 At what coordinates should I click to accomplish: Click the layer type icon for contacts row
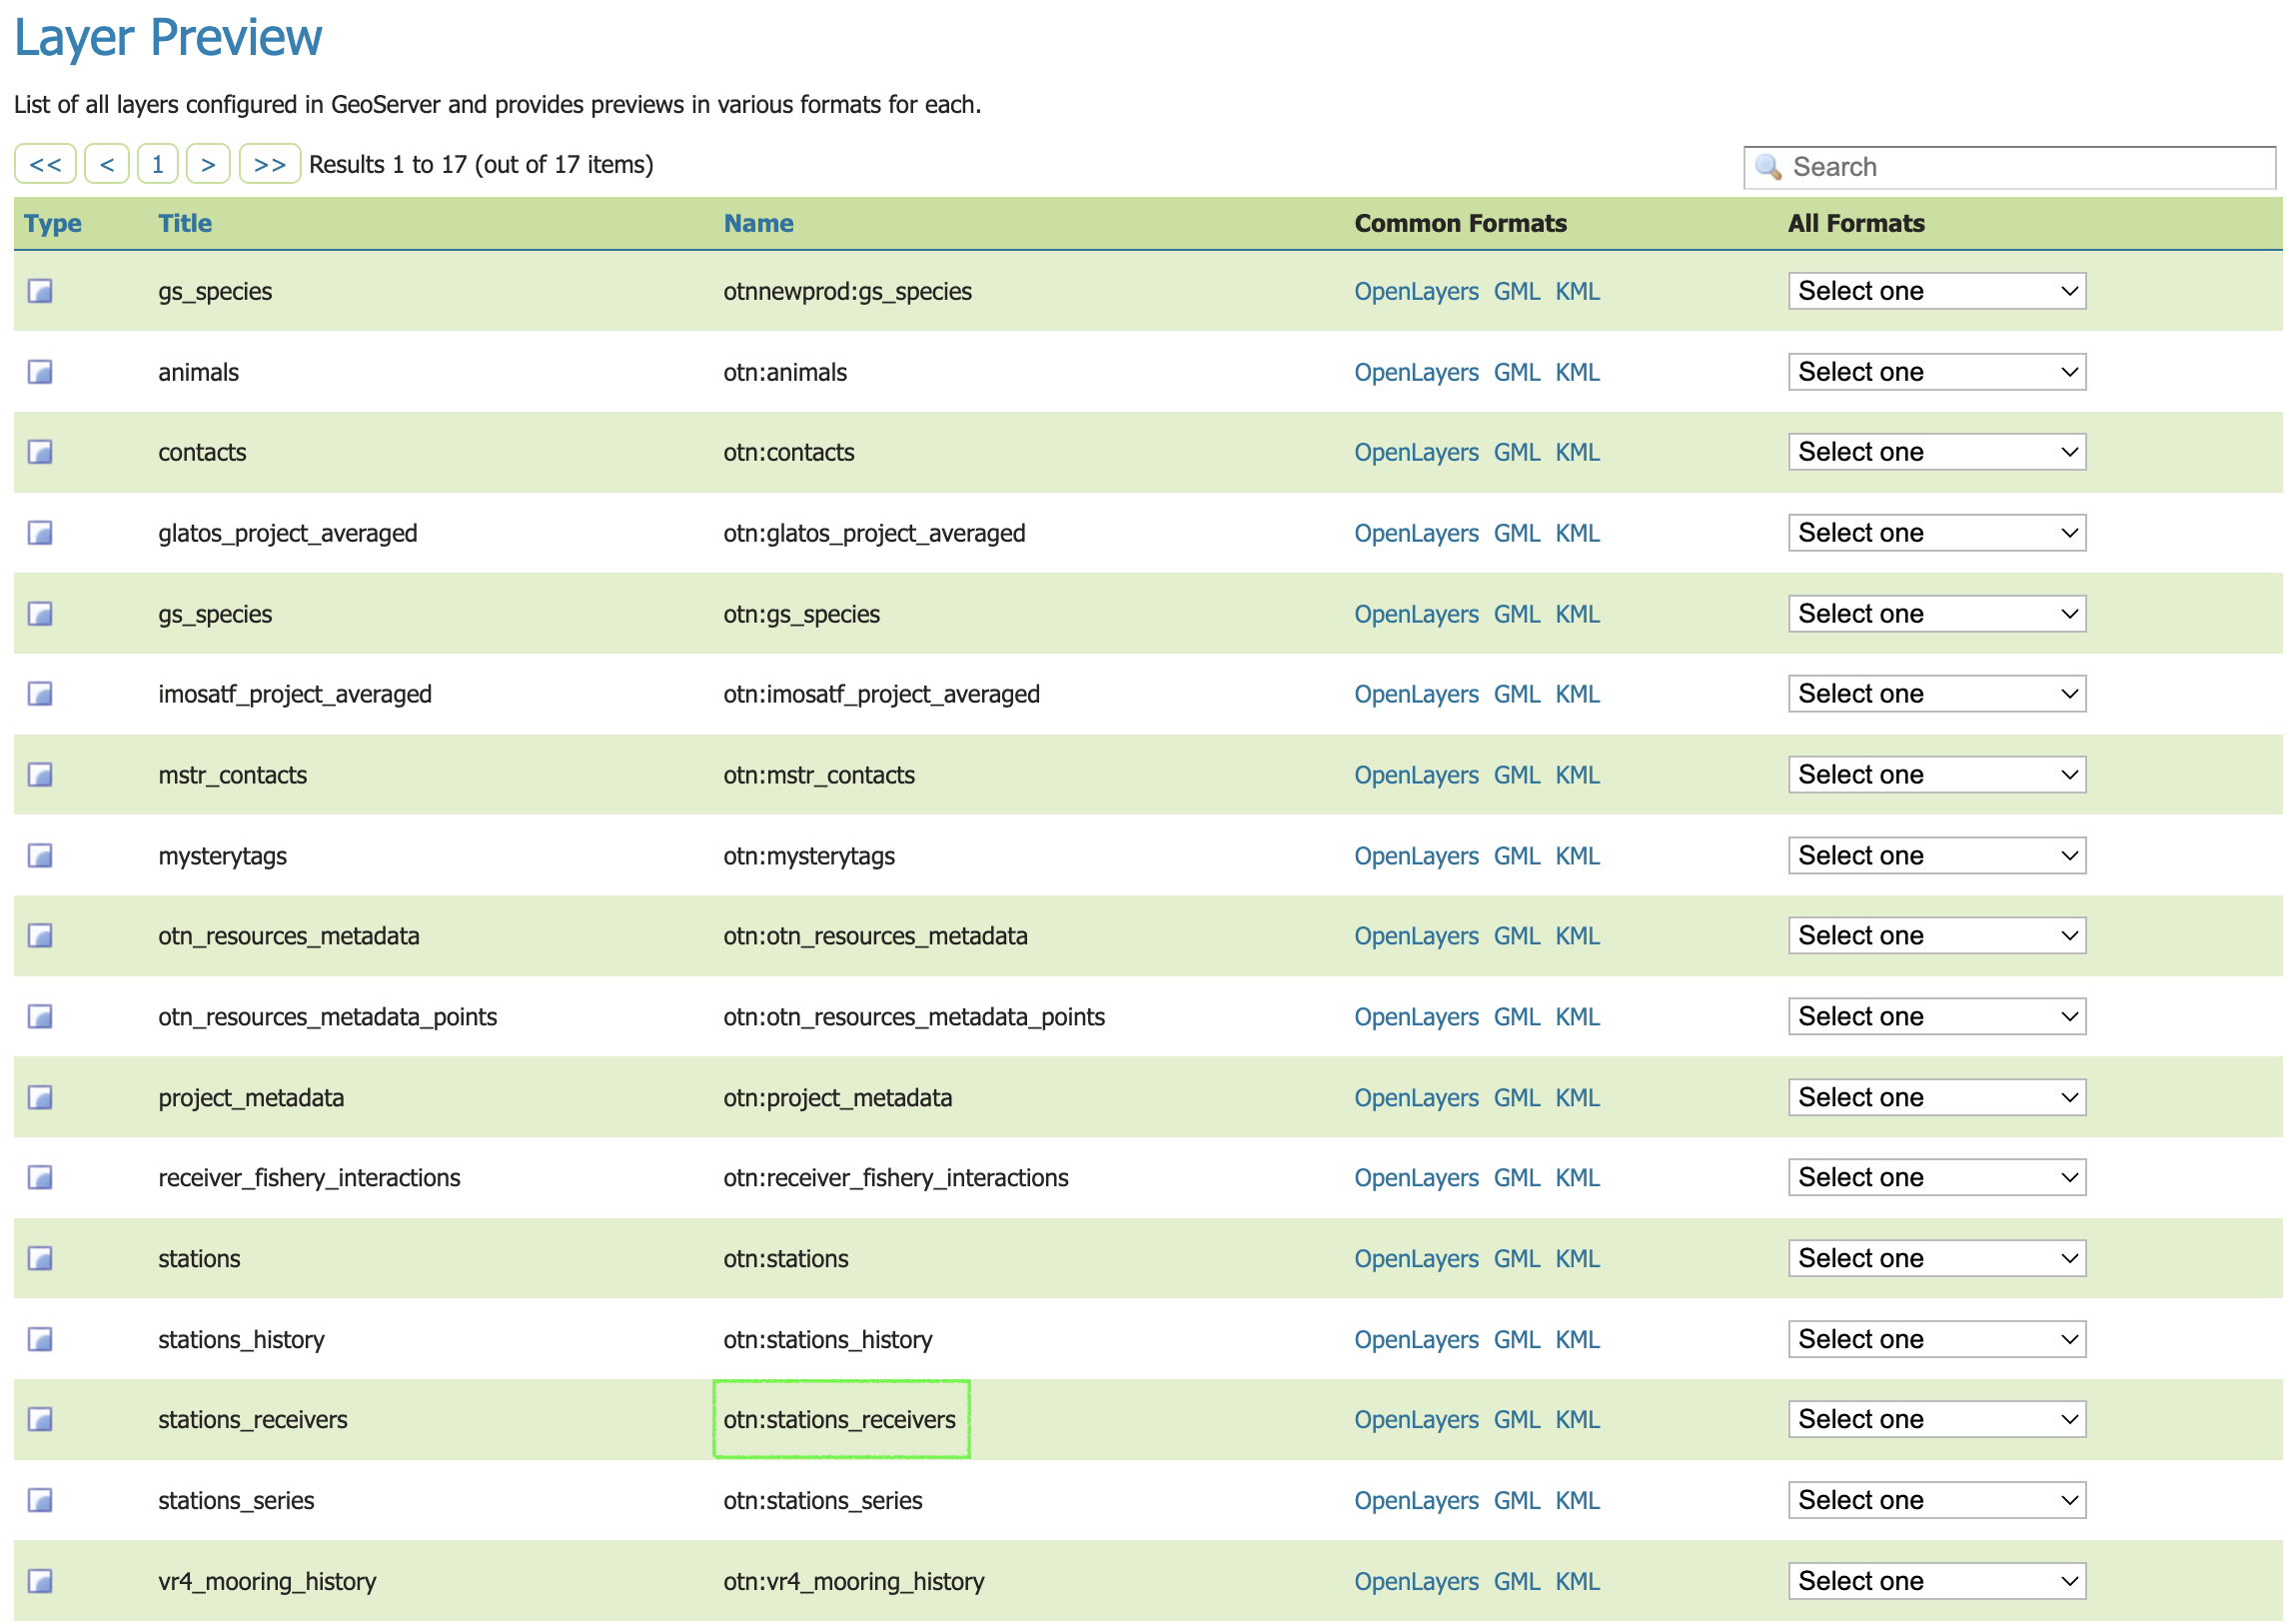(40, 452)
